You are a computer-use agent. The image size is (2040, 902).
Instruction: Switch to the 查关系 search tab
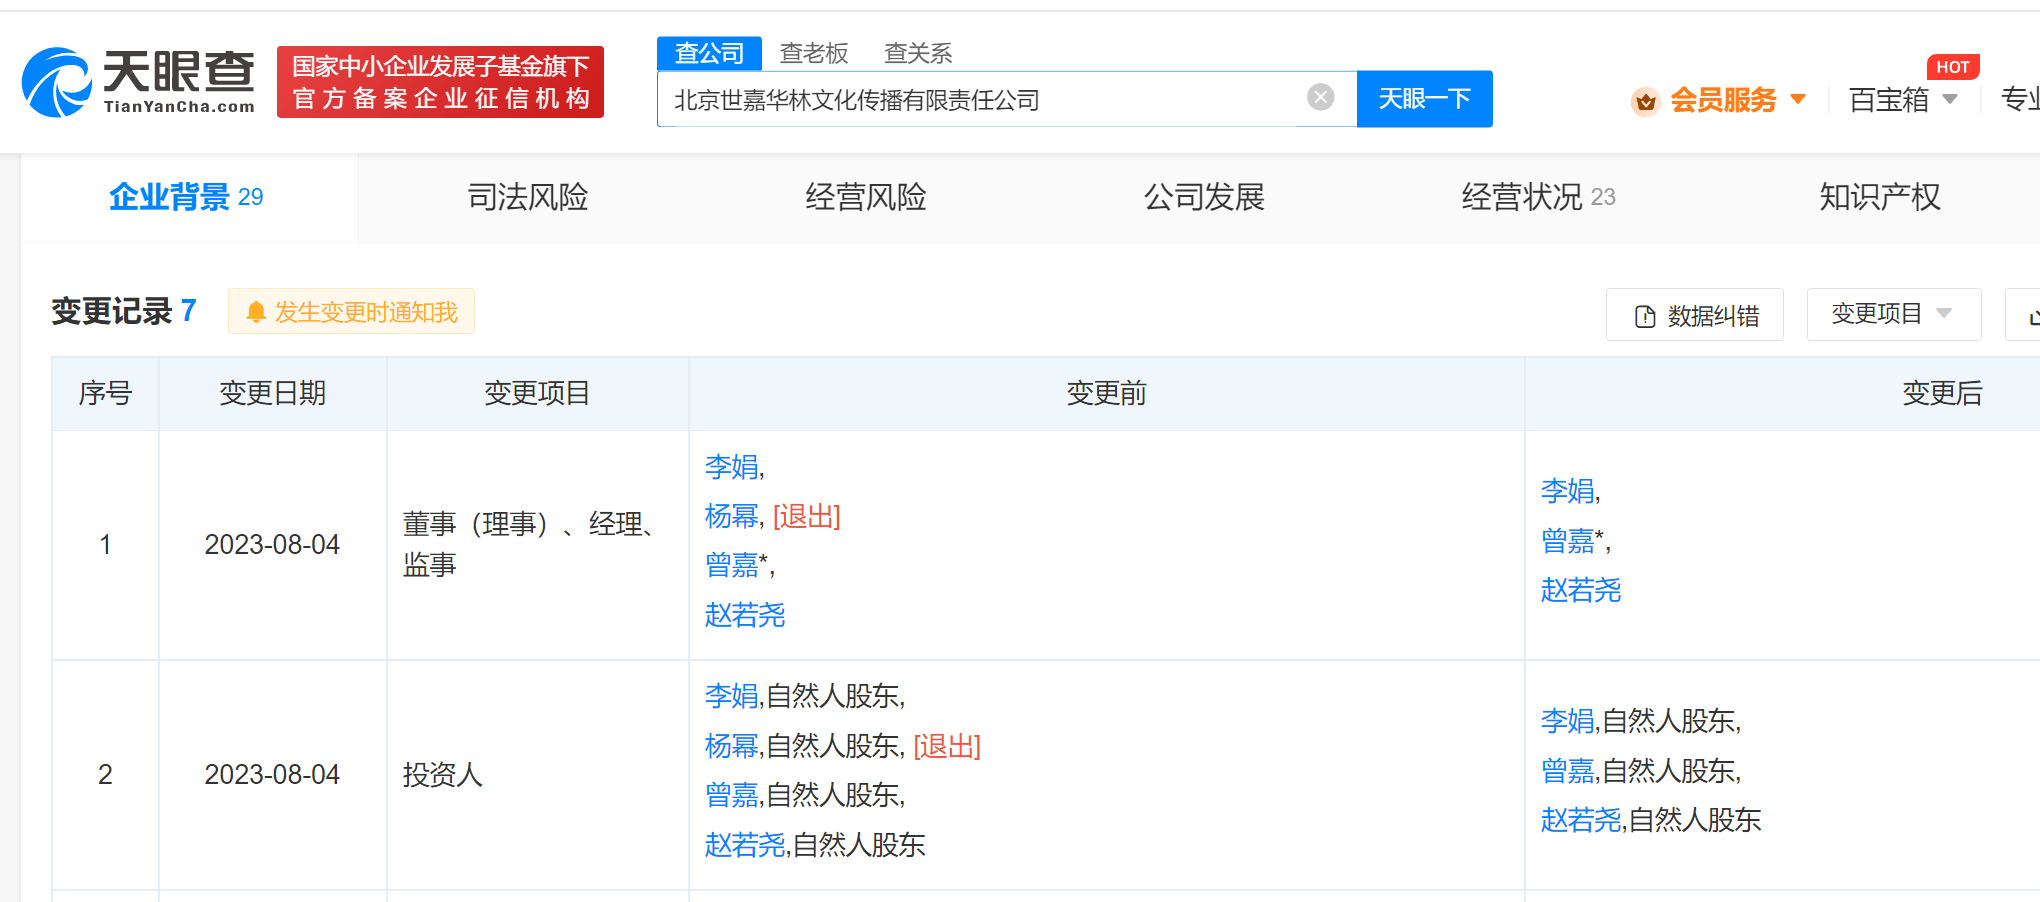click(x=918, y=53)
